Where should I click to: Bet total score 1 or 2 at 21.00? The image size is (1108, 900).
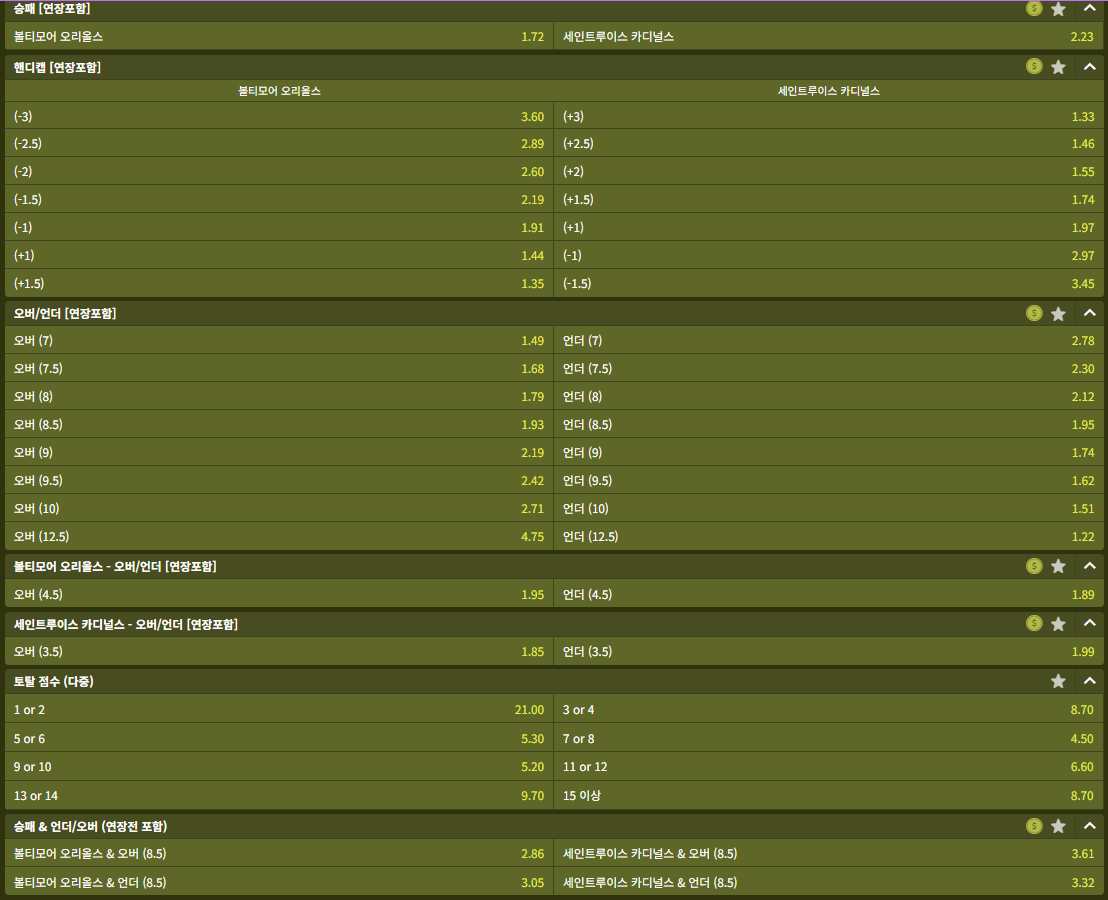coord(279,709)
